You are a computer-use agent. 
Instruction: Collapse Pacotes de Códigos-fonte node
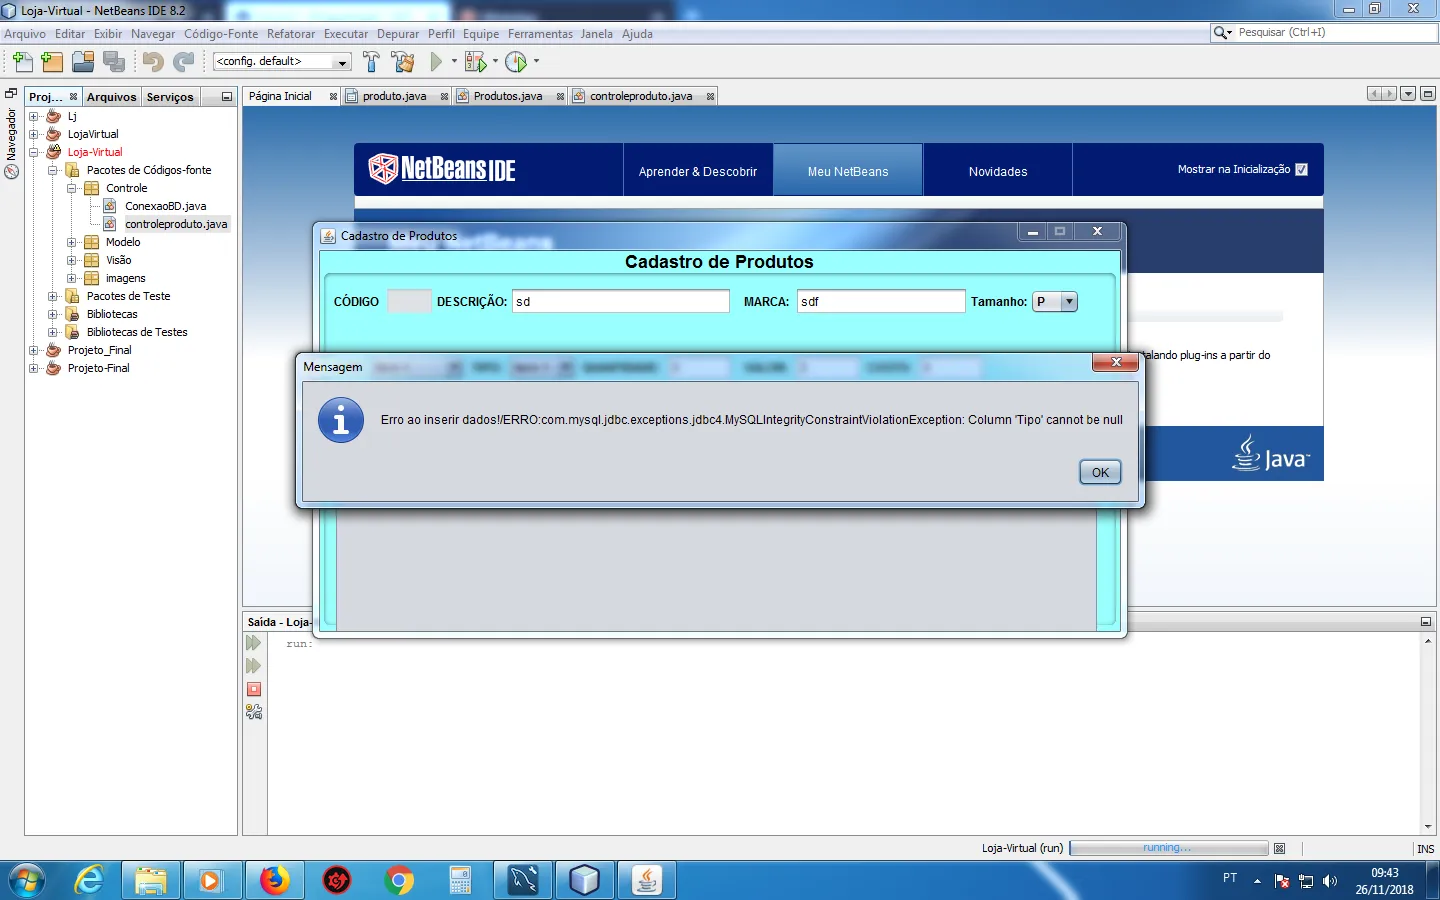tap(52, 170)
